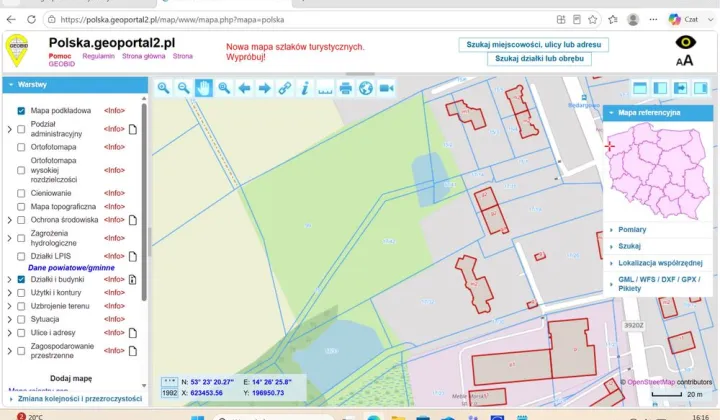Image resolution: width=720 pixels, height=420 pixels.
Task: Click the Geobid yellow logo
Action: pyautogui.click(x=17, y=50)
